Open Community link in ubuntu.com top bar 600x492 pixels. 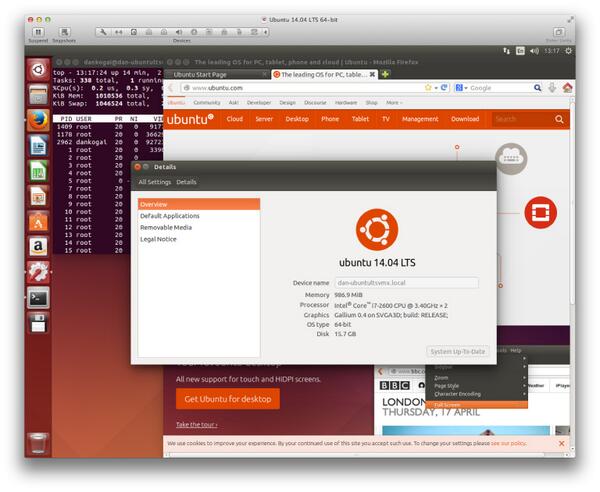pyautogui.click(x=207, y=103)
